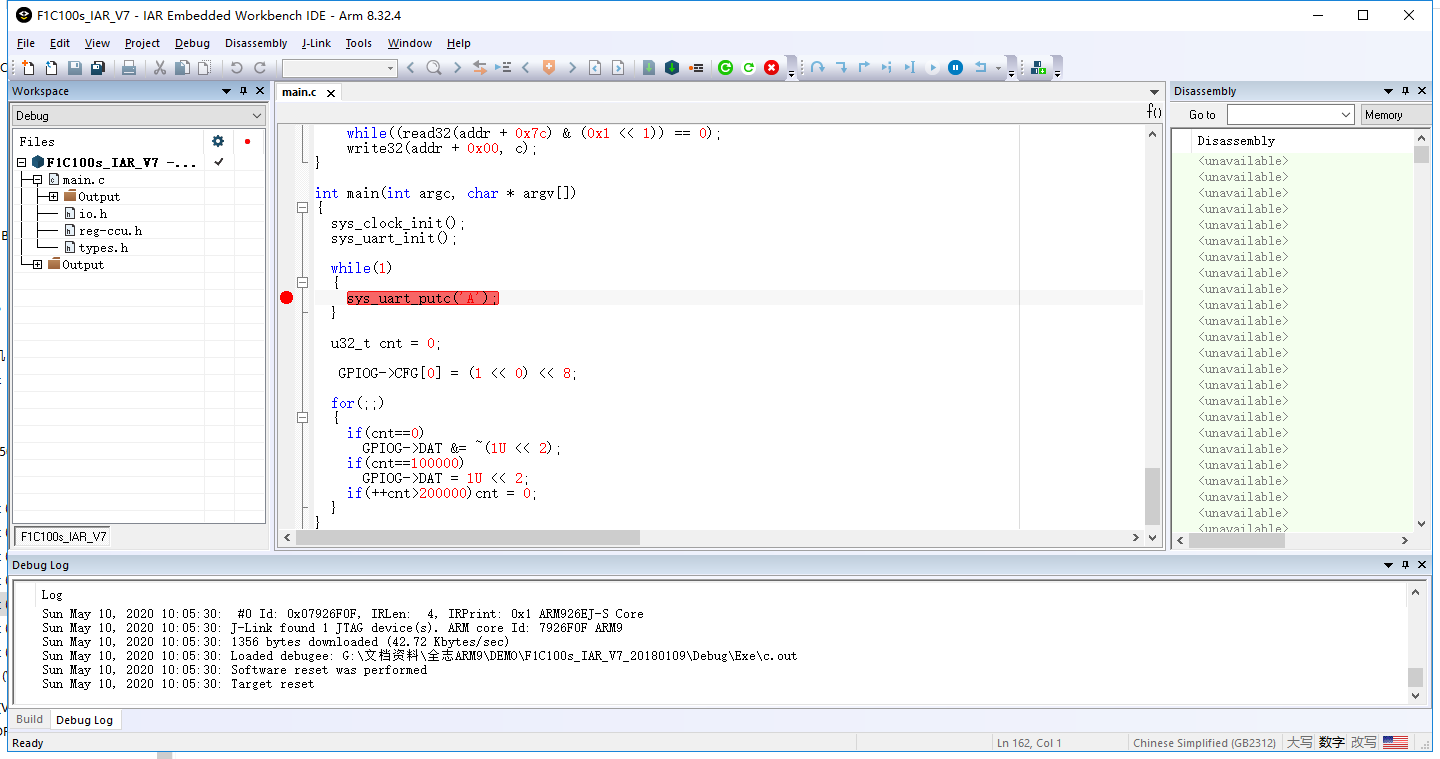The height and width of the screenshot is (759, 1440).
Task: Switch to the Build tab
Action: pos(30,719)
